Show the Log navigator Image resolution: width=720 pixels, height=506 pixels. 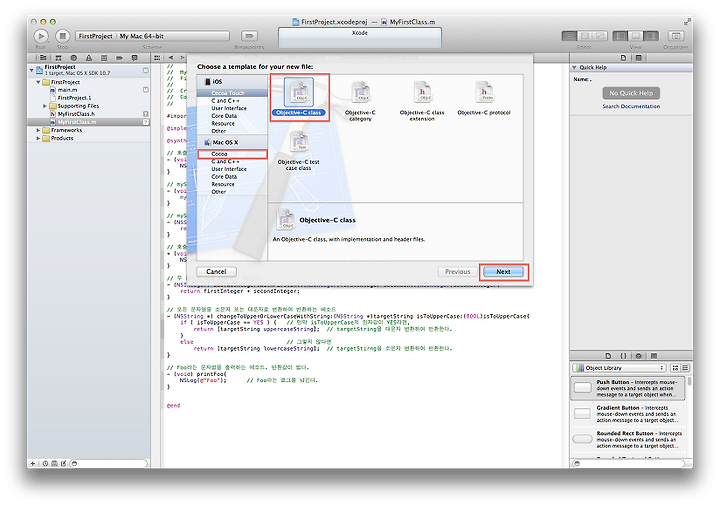[135, 58]
